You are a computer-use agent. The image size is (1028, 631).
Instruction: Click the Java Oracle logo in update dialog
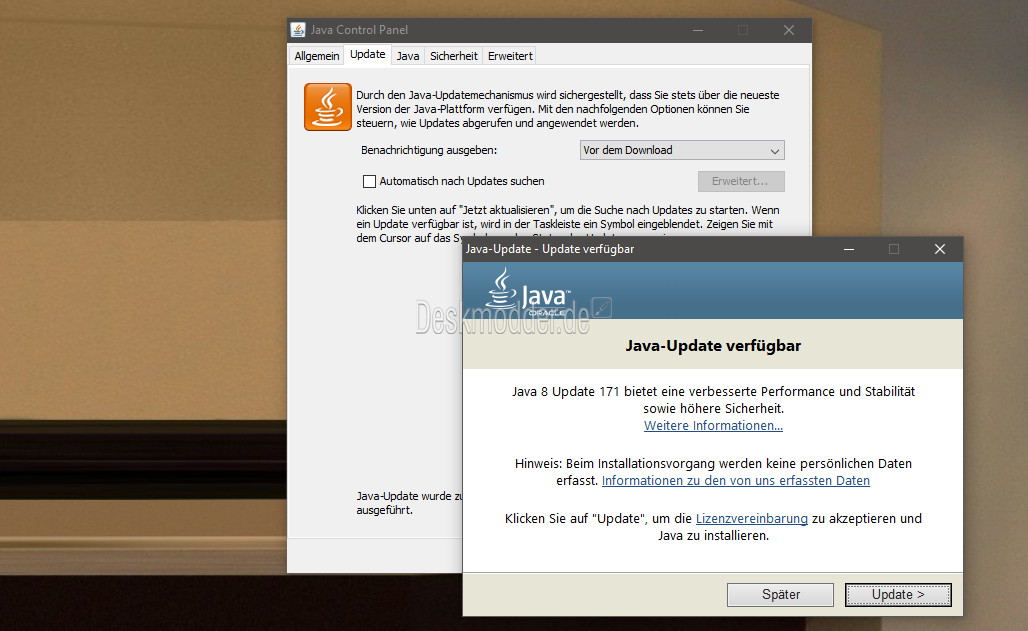pos(528,292)
